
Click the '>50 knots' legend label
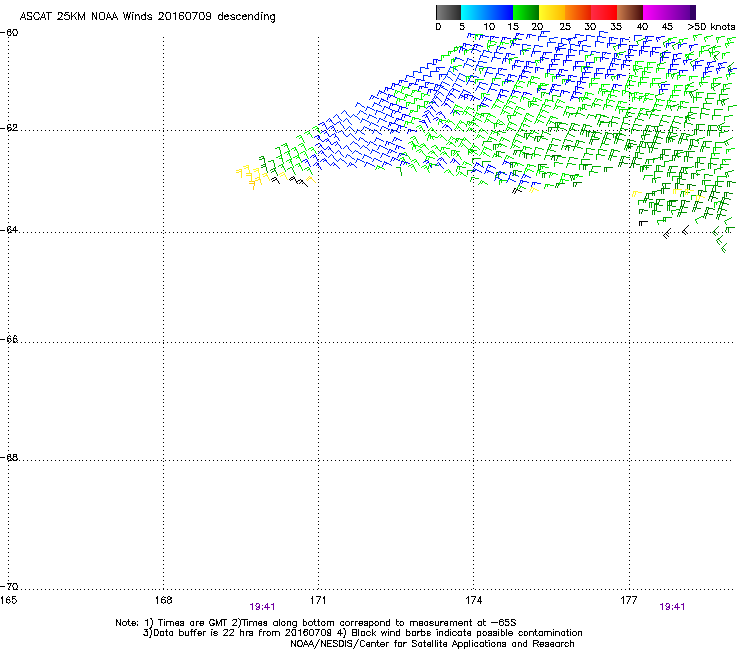coord(711,27)
